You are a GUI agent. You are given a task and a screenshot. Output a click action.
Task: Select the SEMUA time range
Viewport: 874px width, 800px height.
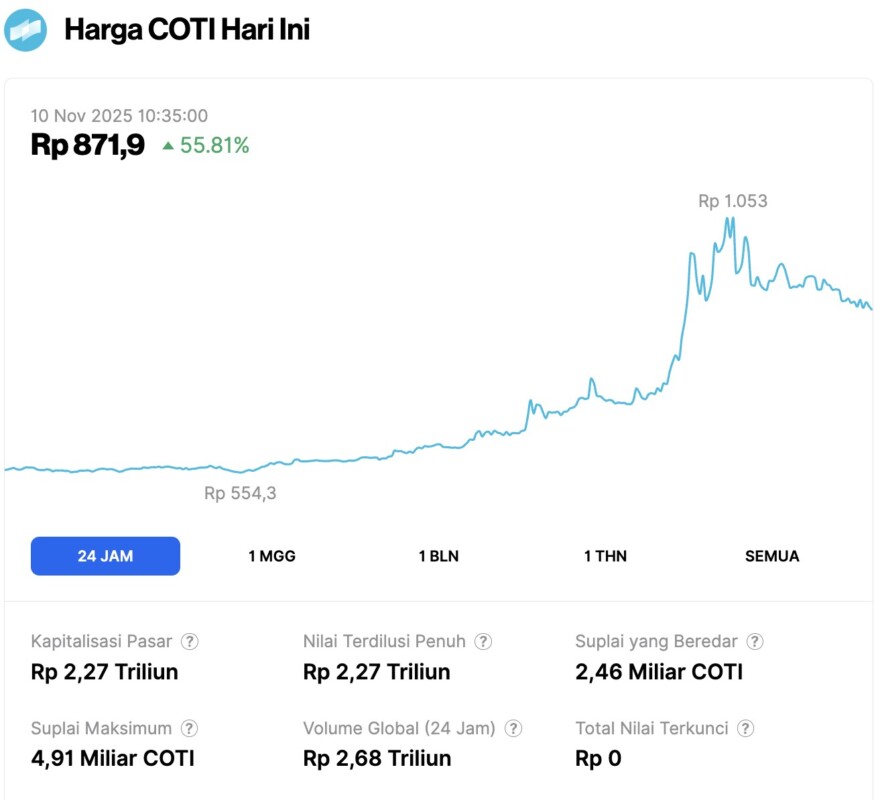(772, 556)
